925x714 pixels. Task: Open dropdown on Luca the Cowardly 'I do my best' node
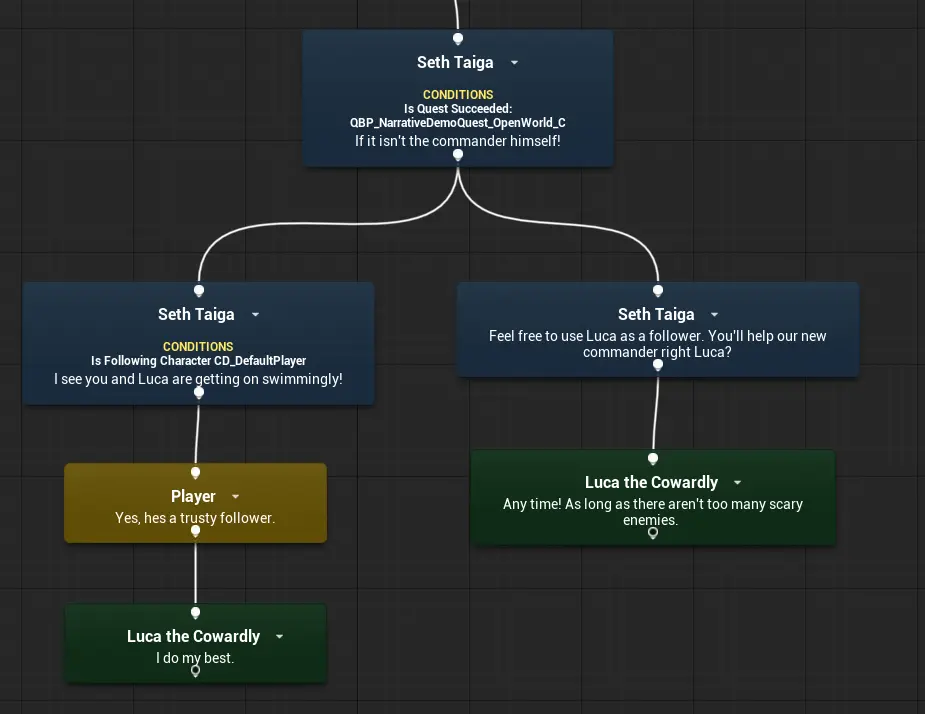click(280, 637)
